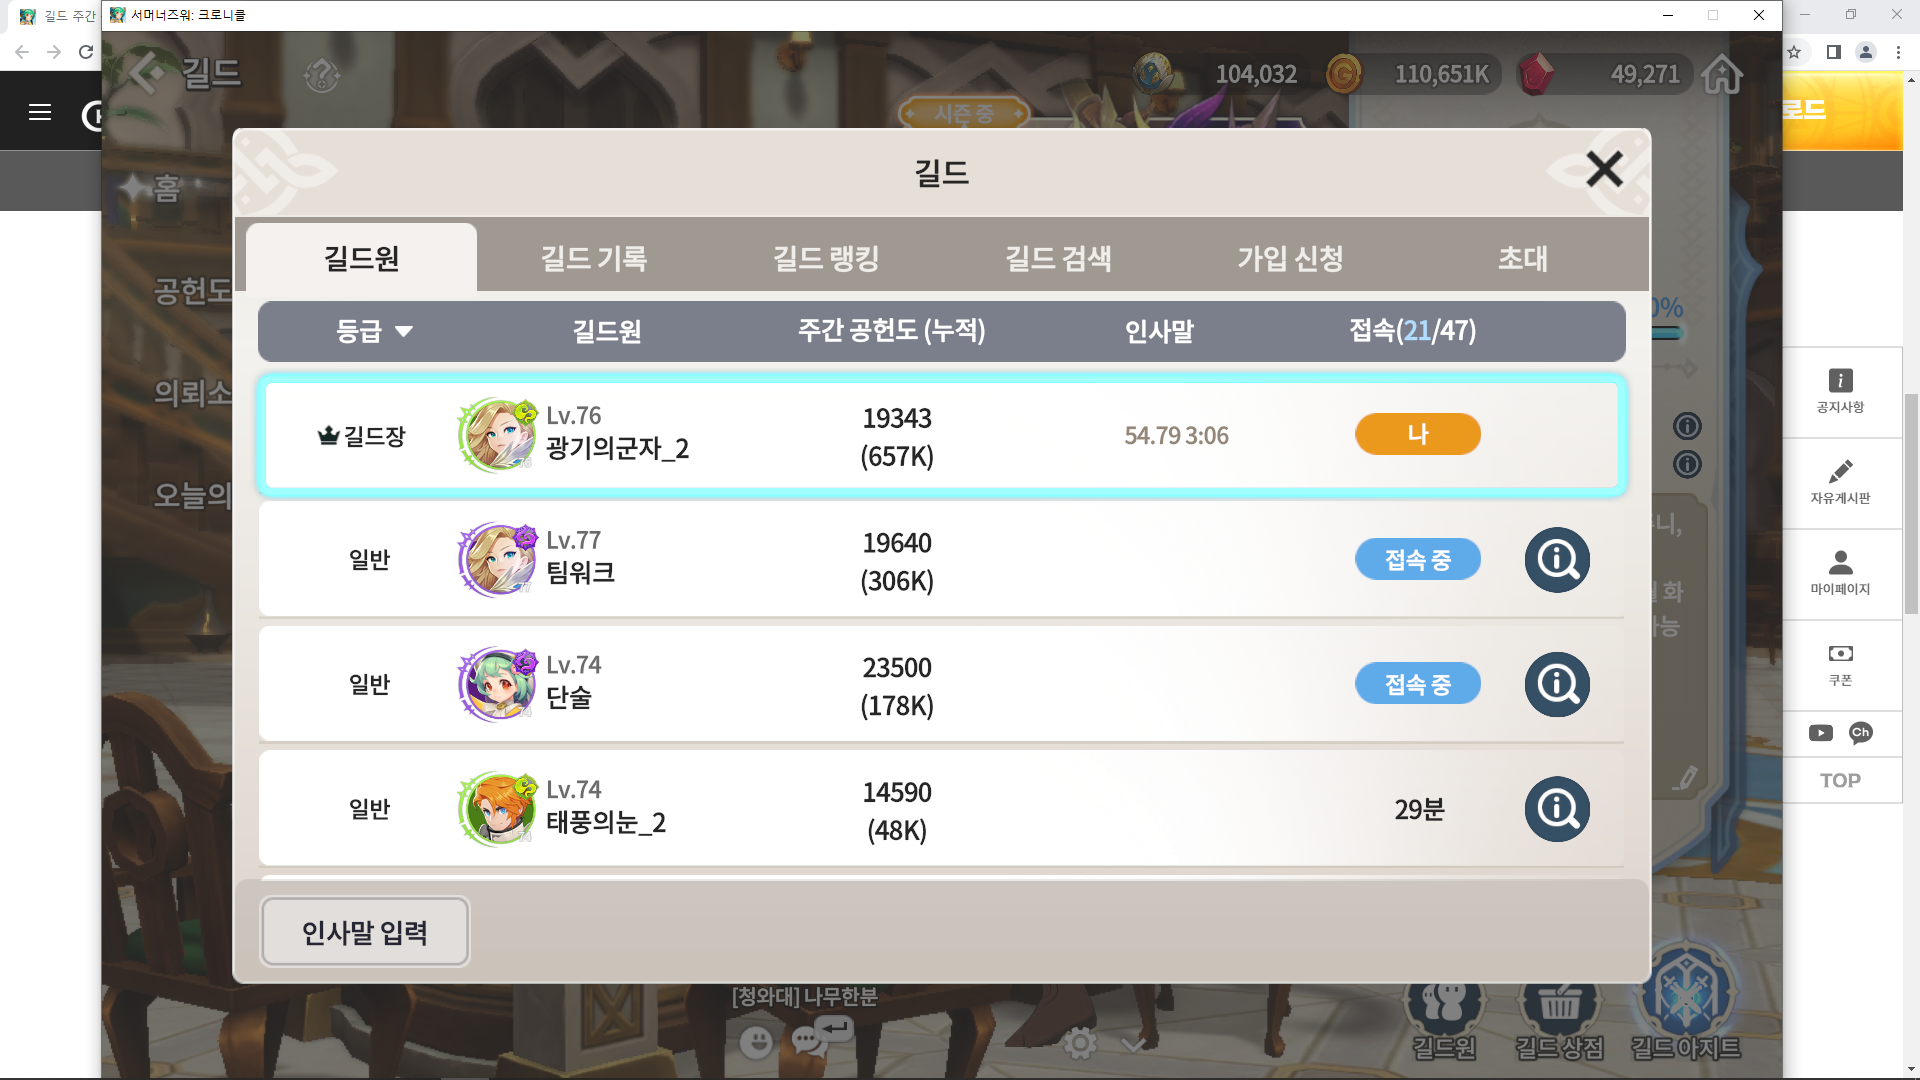Select the 광기의군자_2 character avatar
This screenshot has height=1080, width=1920.
496,435
